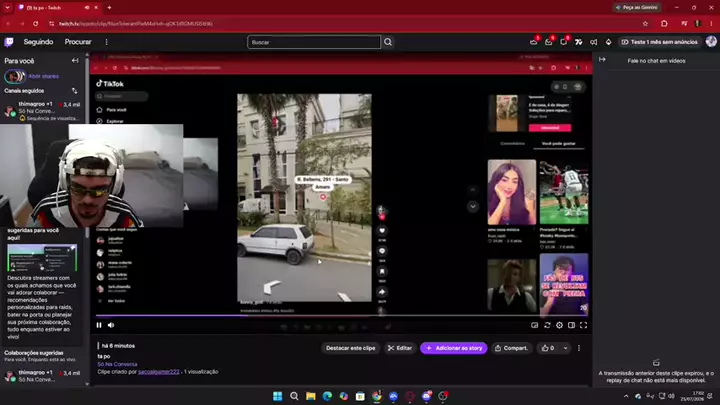Image resolution: width=720 pixels, height=405 pixels.
Task: Click the Editar clip button
Action: point(399,348)
